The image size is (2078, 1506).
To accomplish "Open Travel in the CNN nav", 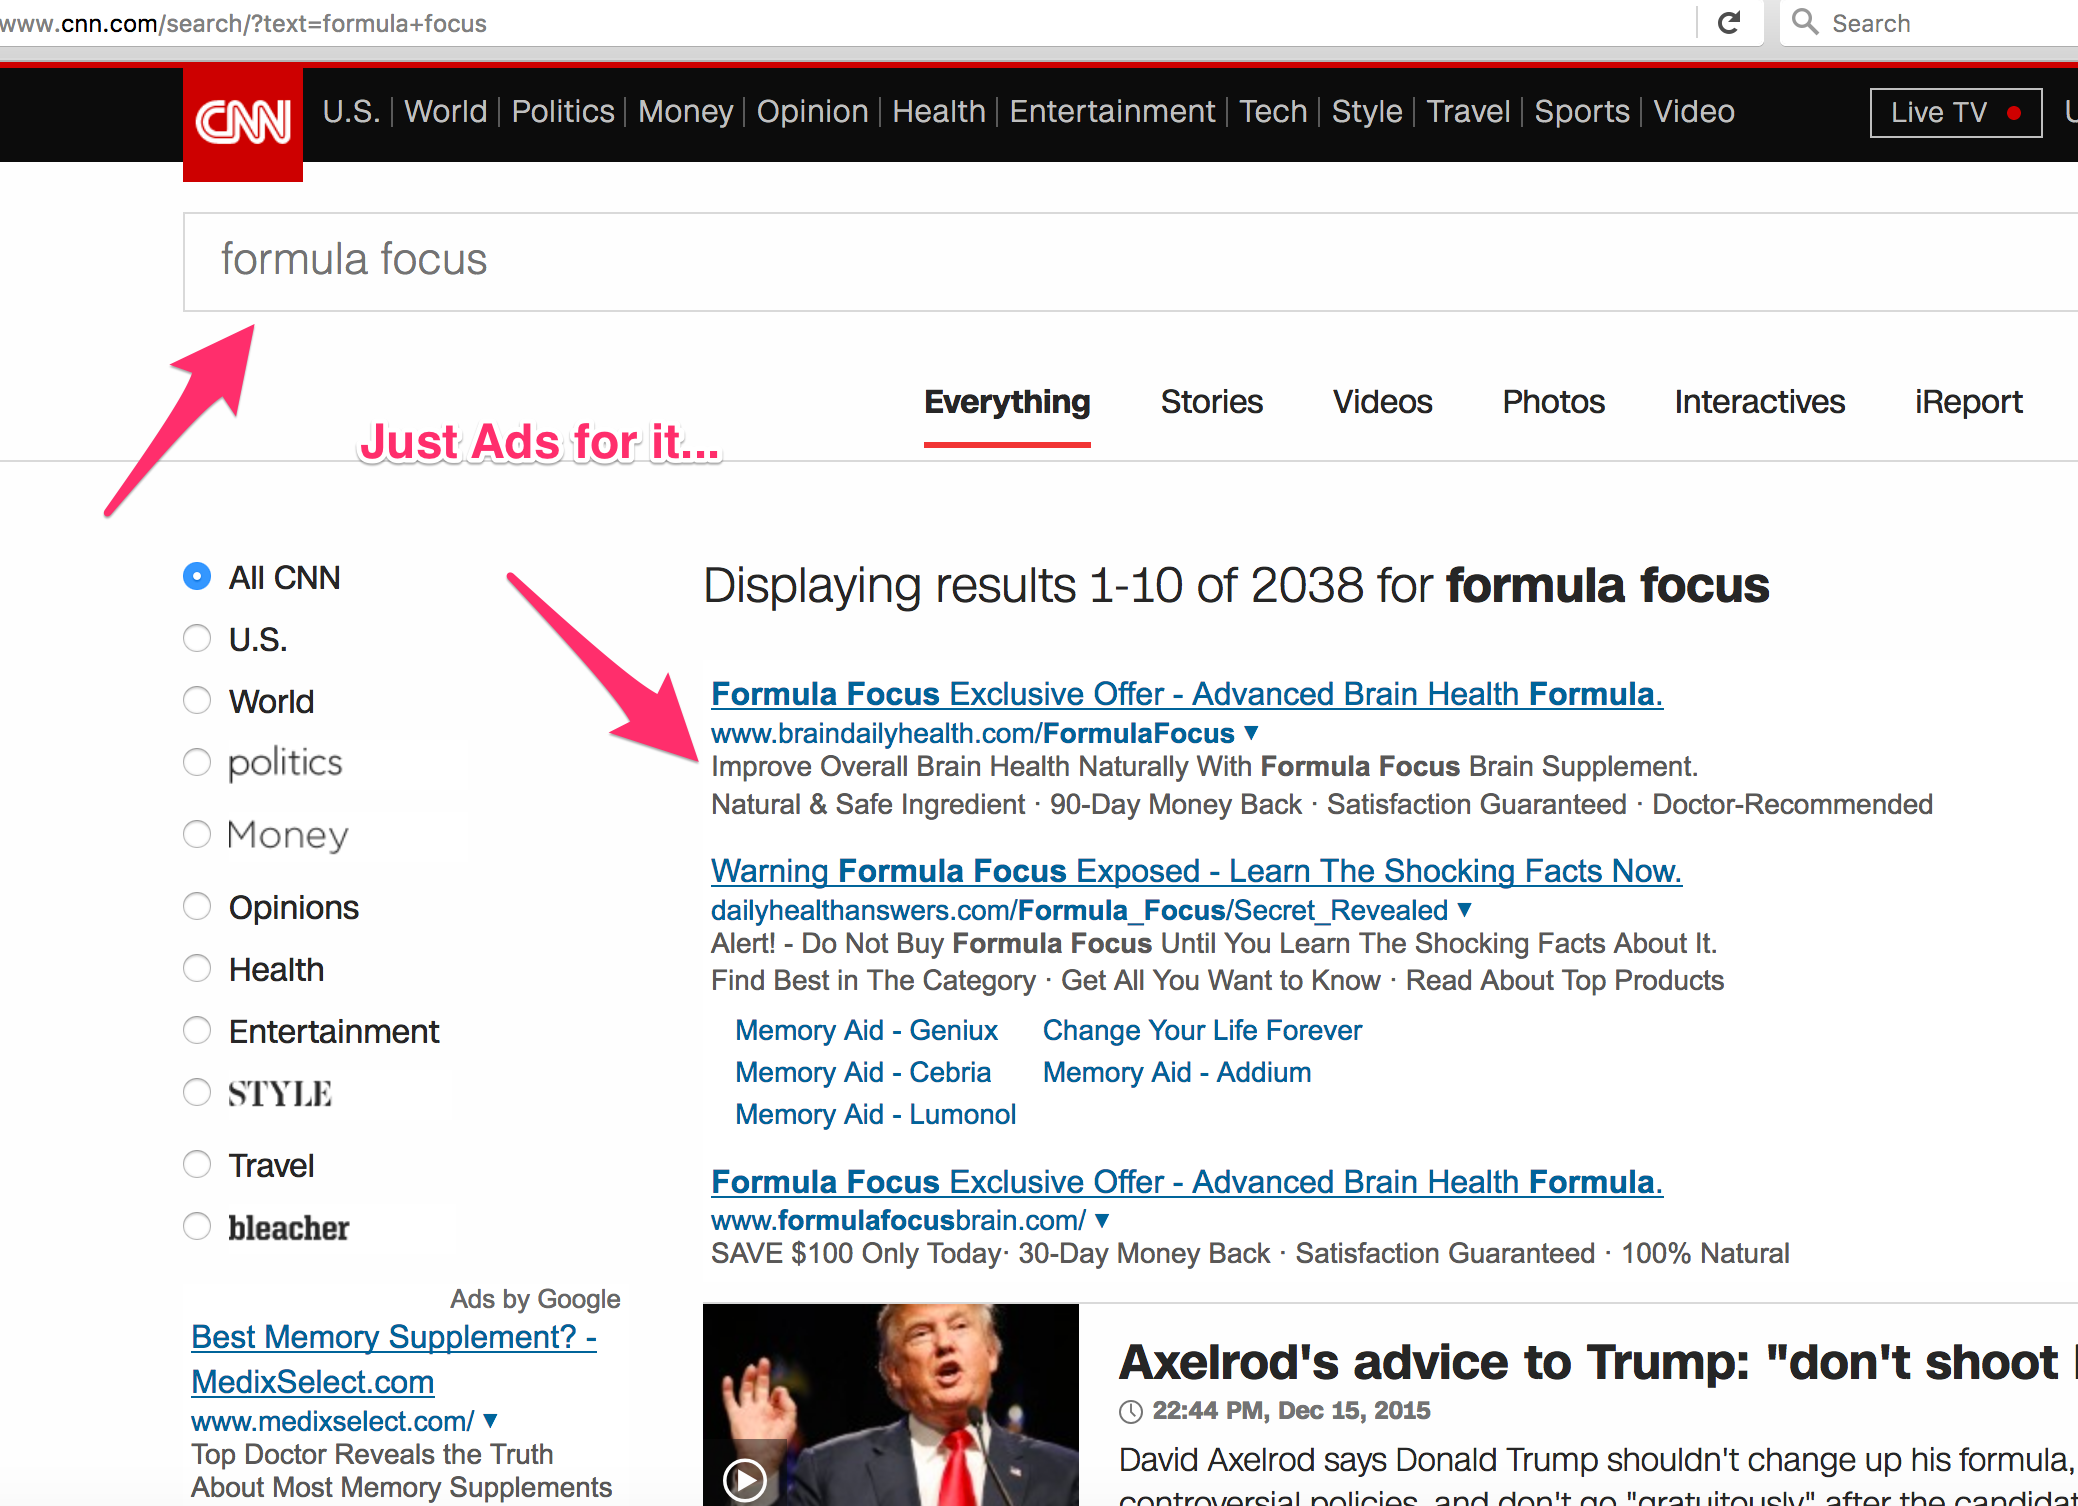I will pyautogui.click(x=1468, y=111).
